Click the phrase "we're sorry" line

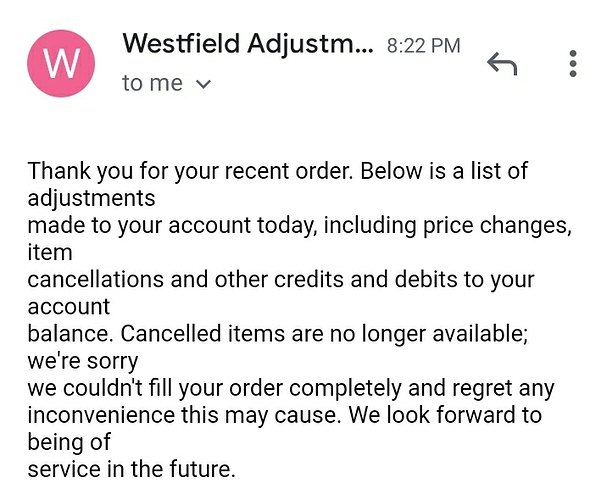click(83, 361)
